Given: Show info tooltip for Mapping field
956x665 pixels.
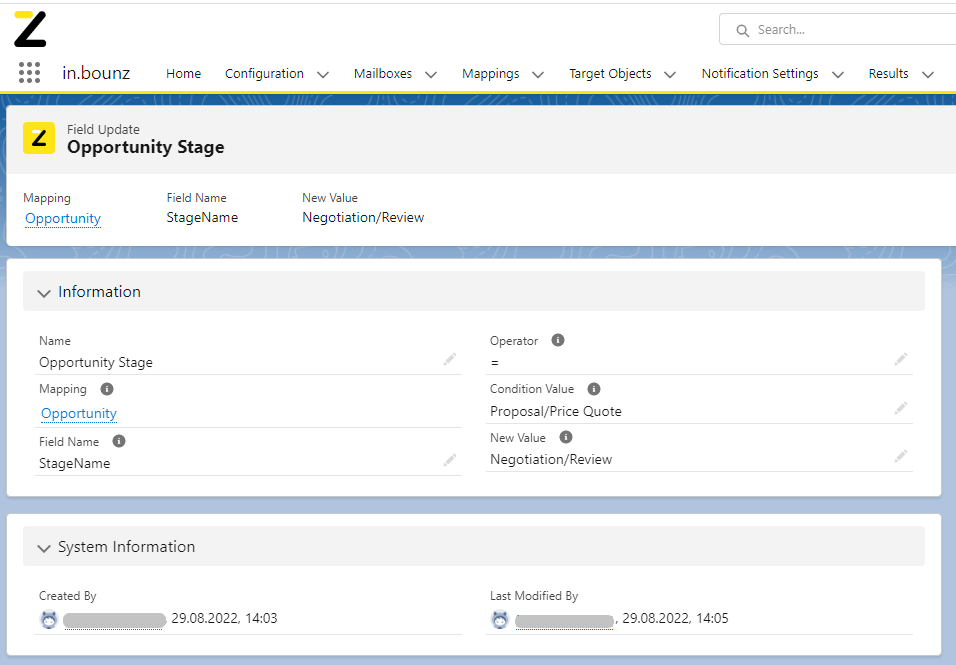Looking at the screenshot, I should click(x=107, y=389).
